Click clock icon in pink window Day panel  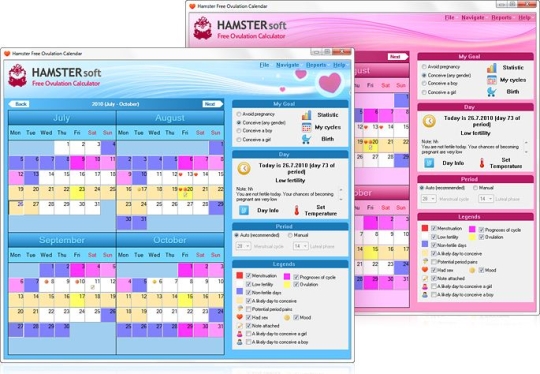(x=429, y=121)
